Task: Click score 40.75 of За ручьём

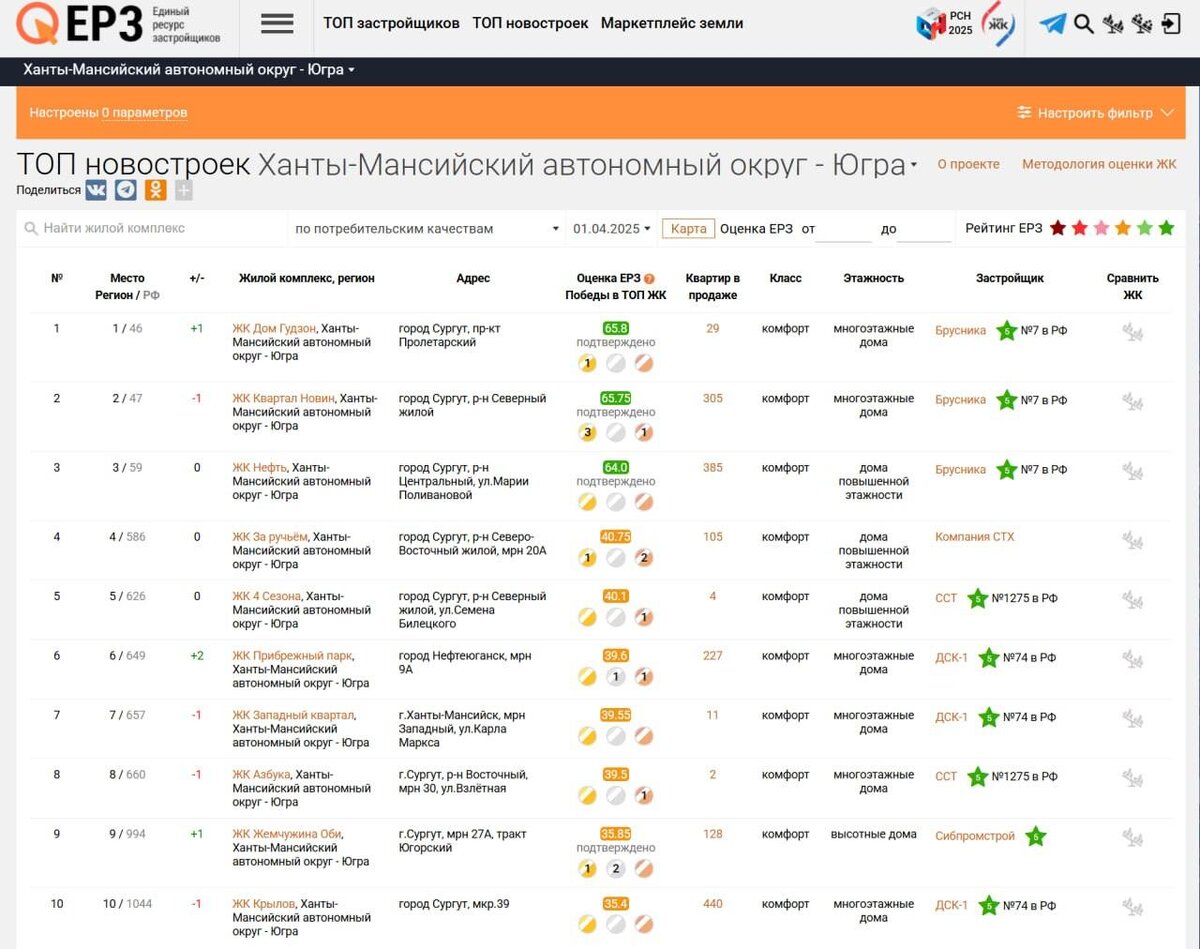Action: tap(616, 536)
